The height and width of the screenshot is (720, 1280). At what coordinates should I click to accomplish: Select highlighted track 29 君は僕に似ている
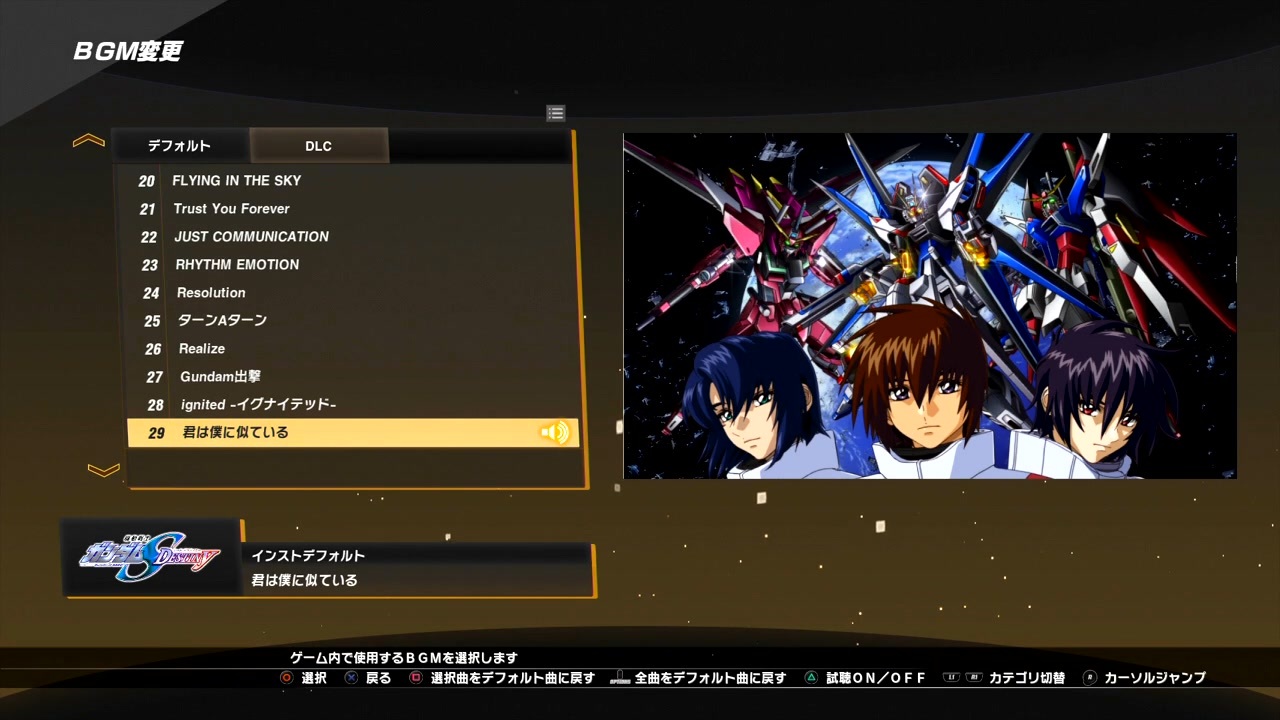(353, 433)
